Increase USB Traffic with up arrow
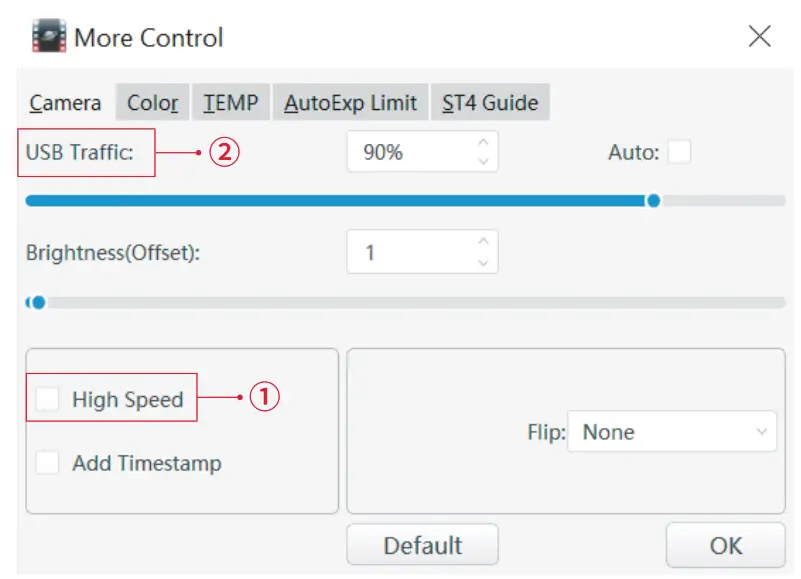801x579 pixels. 483,143
